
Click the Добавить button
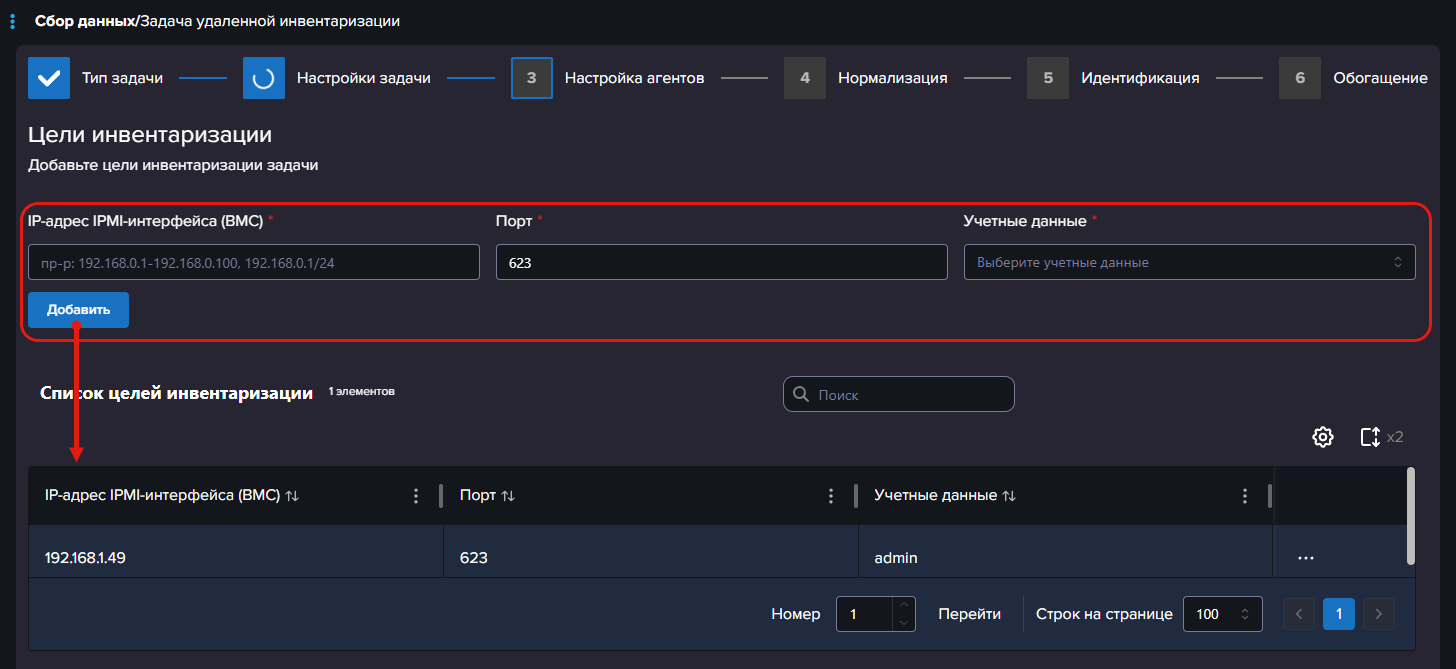pyautogui.click(x=78, y=310)
